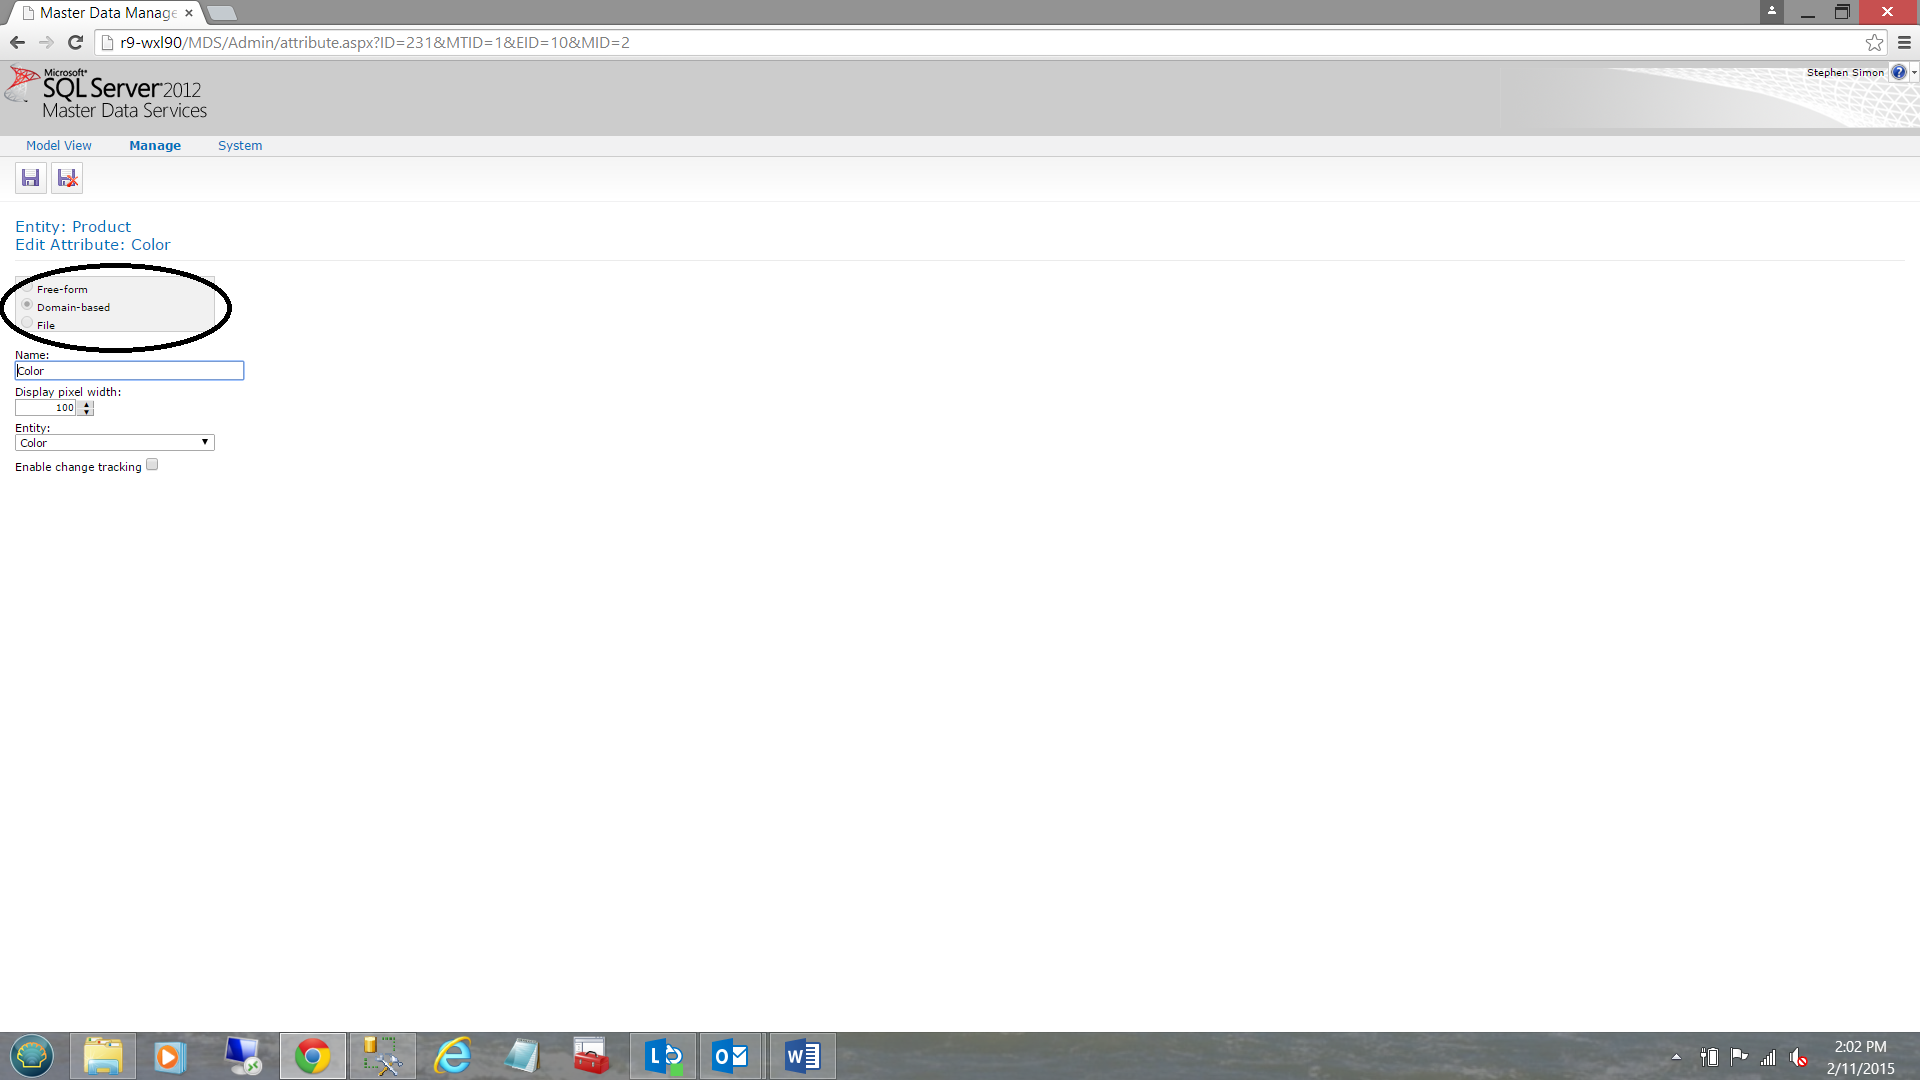Click the blue help question mark icon

[1898, 72]
